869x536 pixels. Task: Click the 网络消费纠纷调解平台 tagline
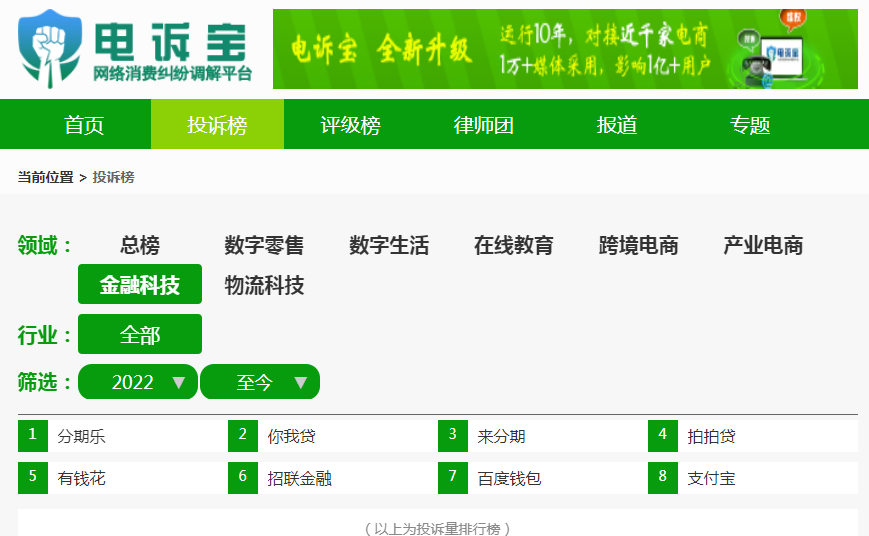tap(172, 73)
